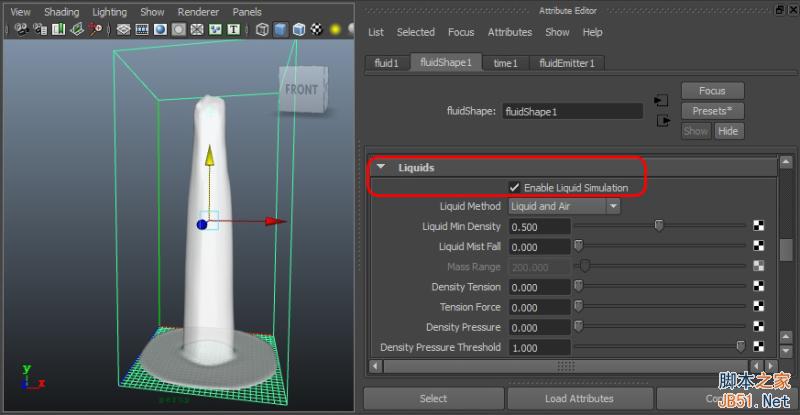The width and height of the screenshot is (800, 415).
Task: Enable Wireframe on Shaded cube icon
Action: 299,30
